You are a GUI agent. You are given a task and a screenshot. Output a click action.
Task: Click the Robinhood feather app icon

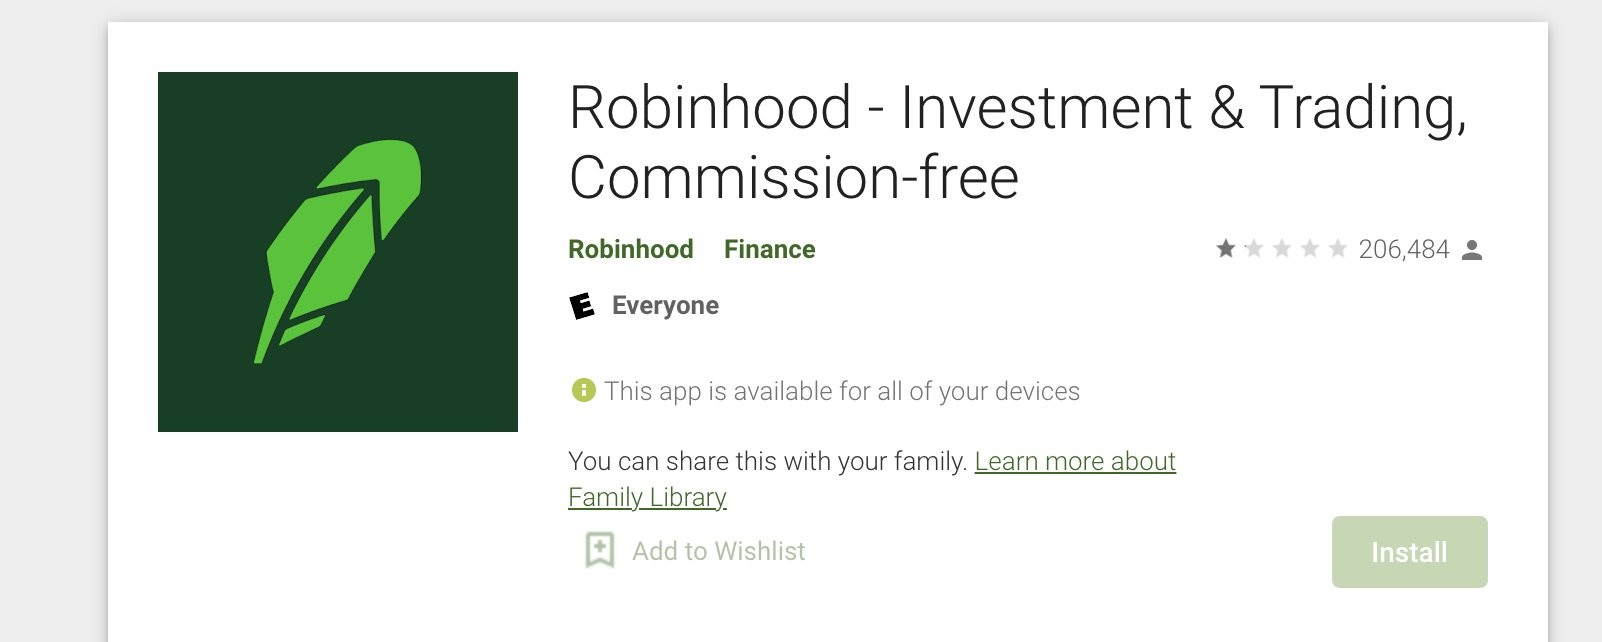[338, 252]
